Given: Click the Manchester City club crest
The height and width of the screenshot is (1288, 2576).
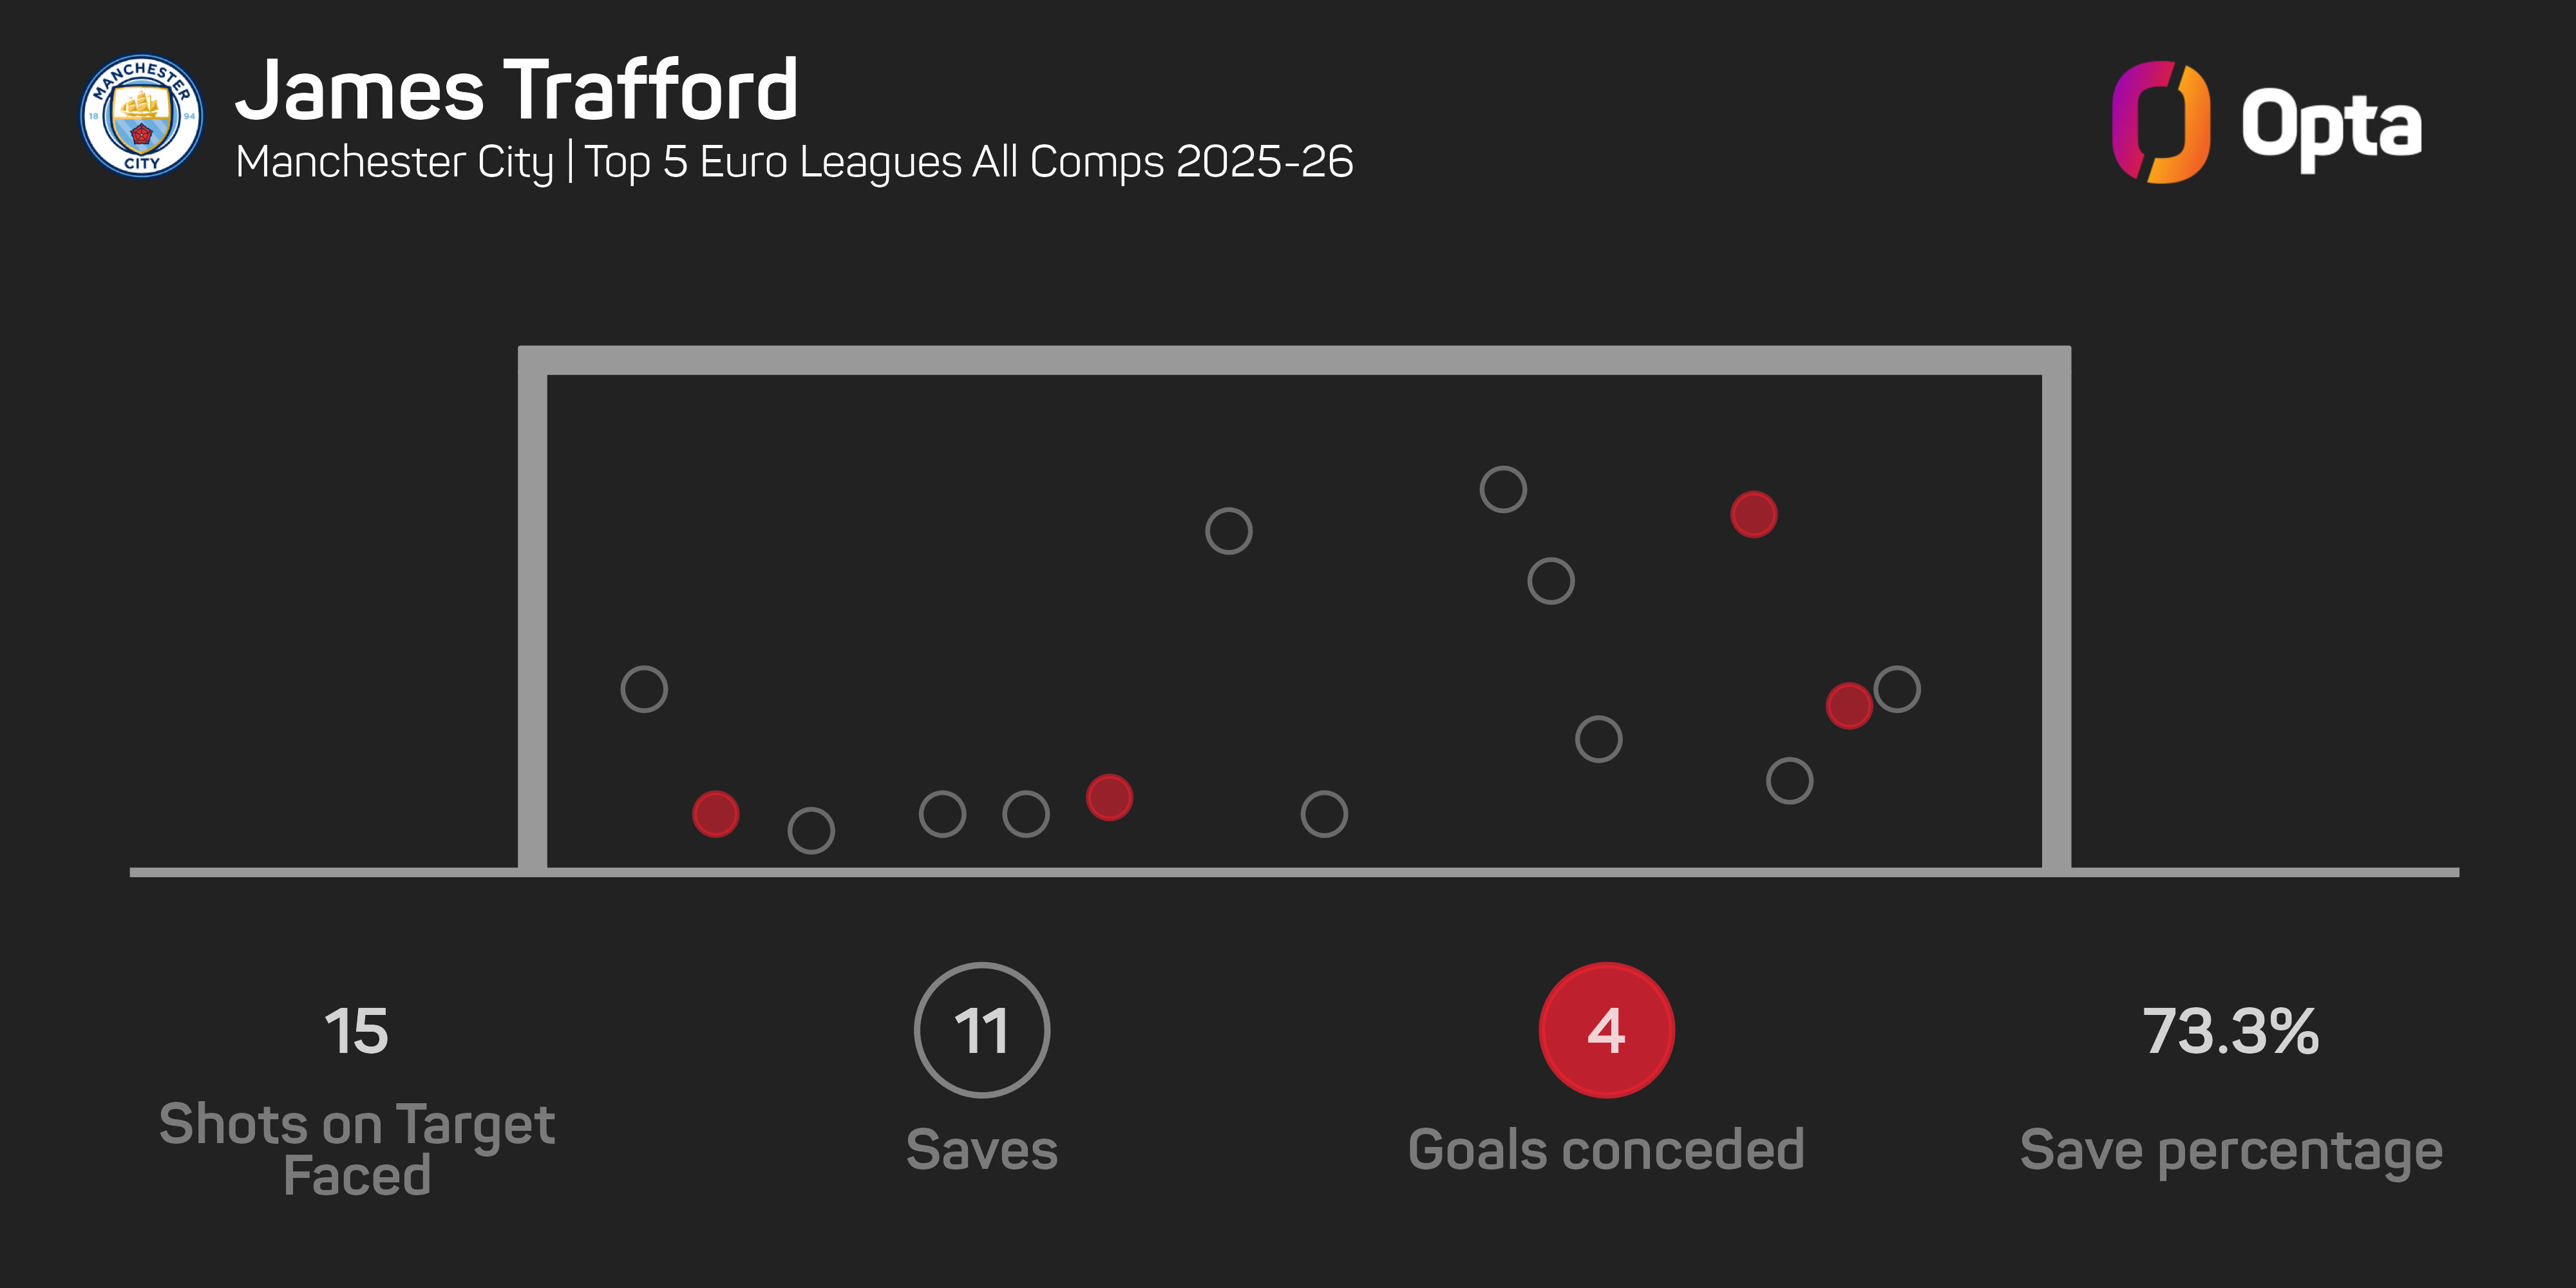Looking at the screenshot, I should click(x=141, y=117).
